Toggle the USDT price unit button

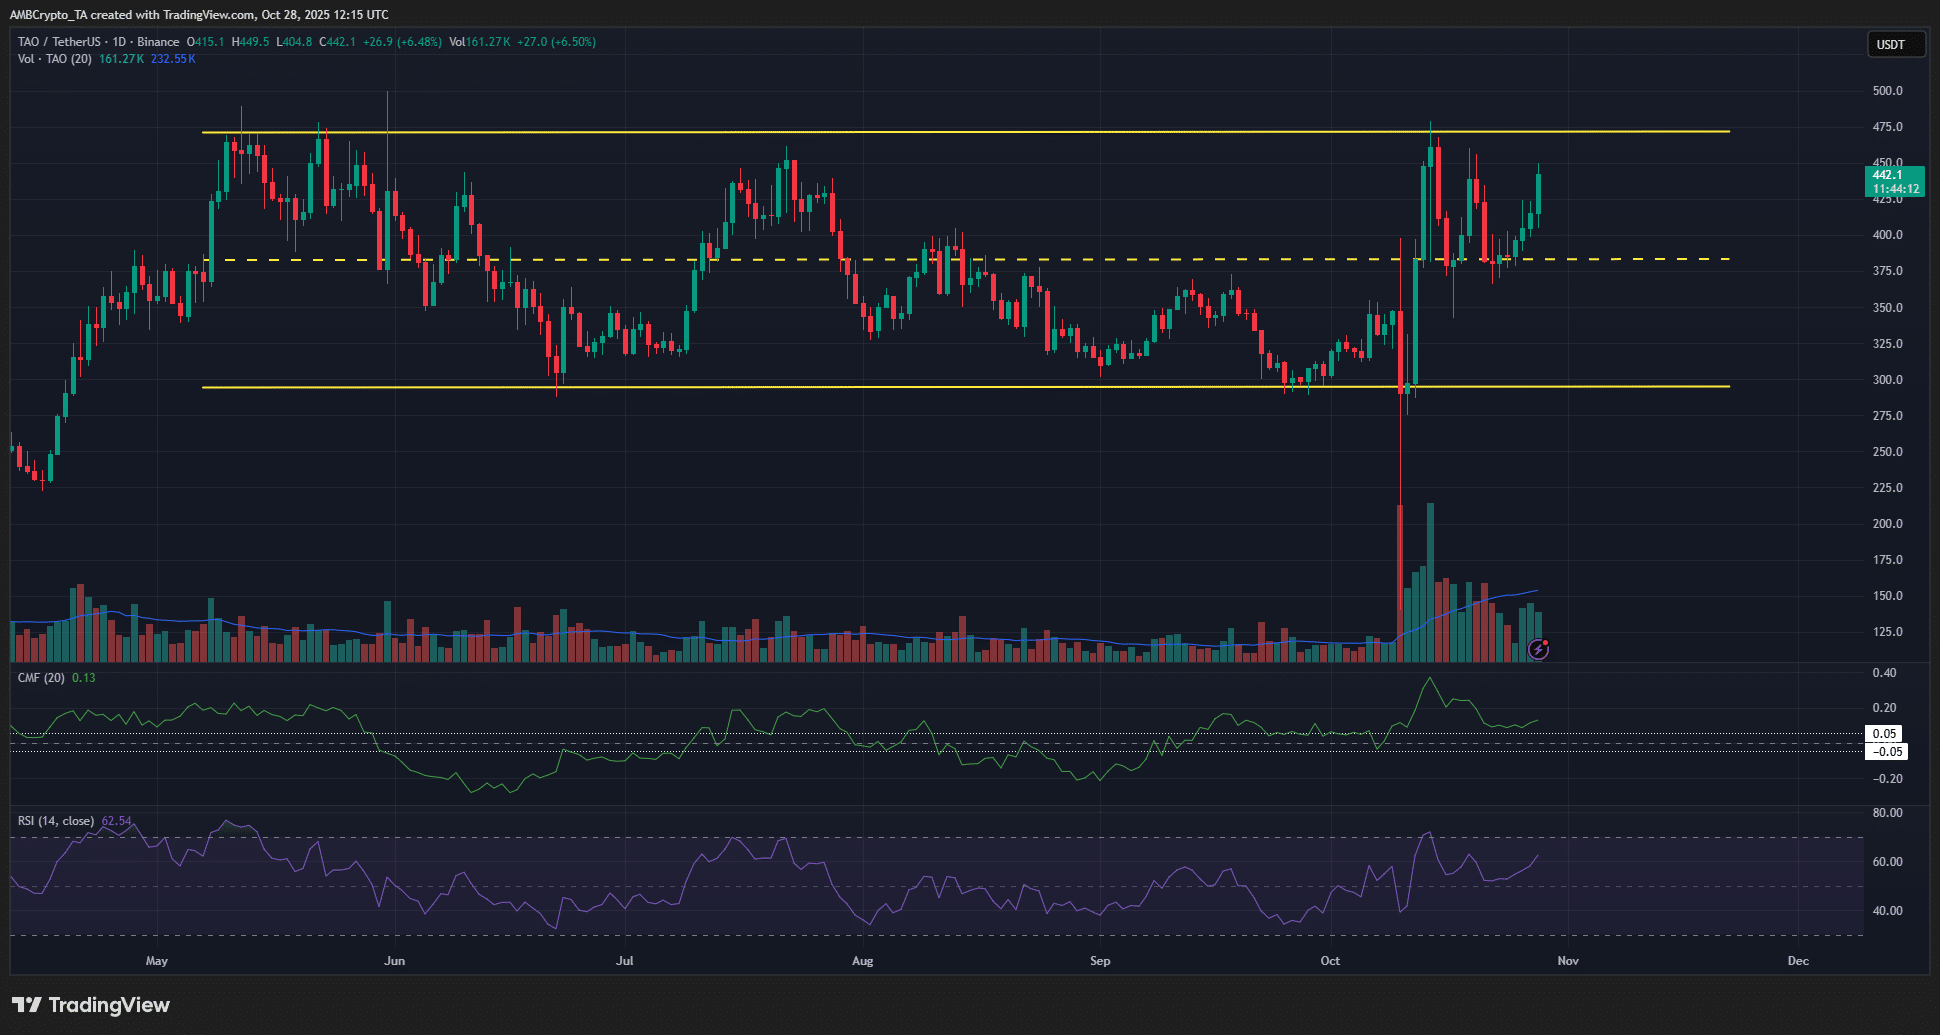pyautogui.click(x=1895, y=44)
